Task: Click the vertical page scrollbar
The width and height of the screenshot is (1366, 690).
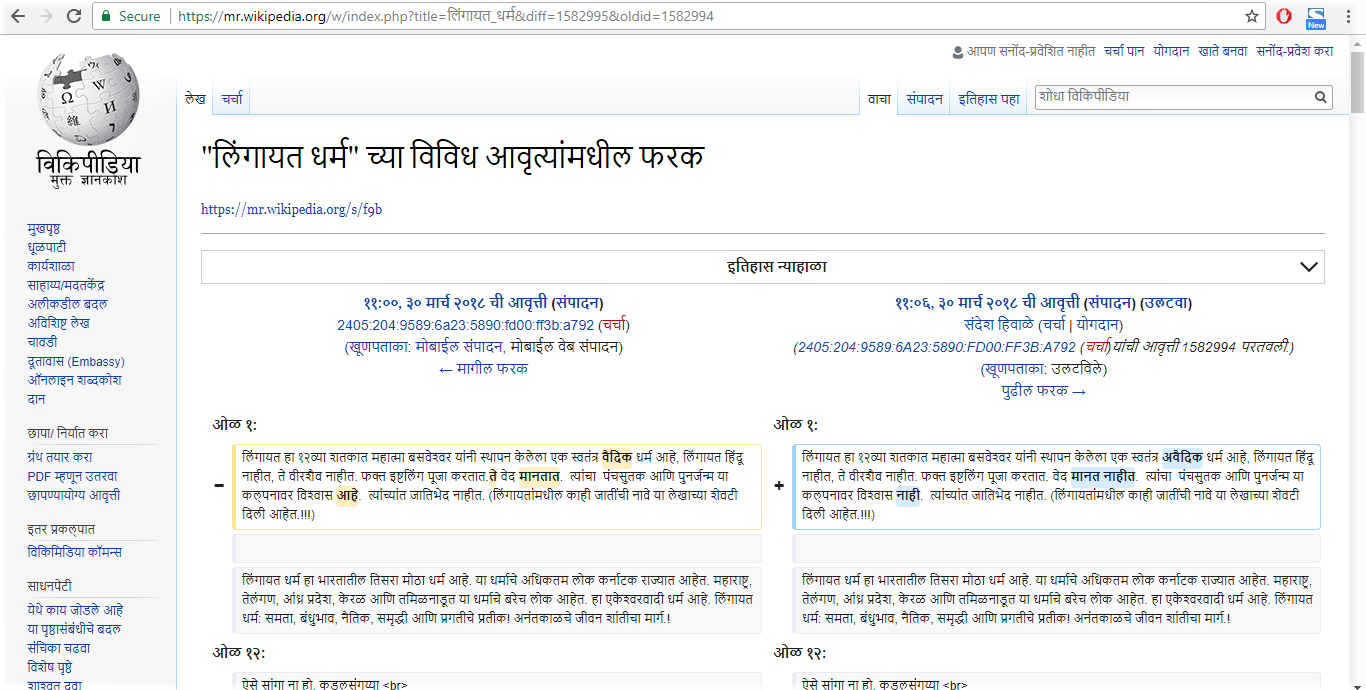Action: coord(1357,300)
